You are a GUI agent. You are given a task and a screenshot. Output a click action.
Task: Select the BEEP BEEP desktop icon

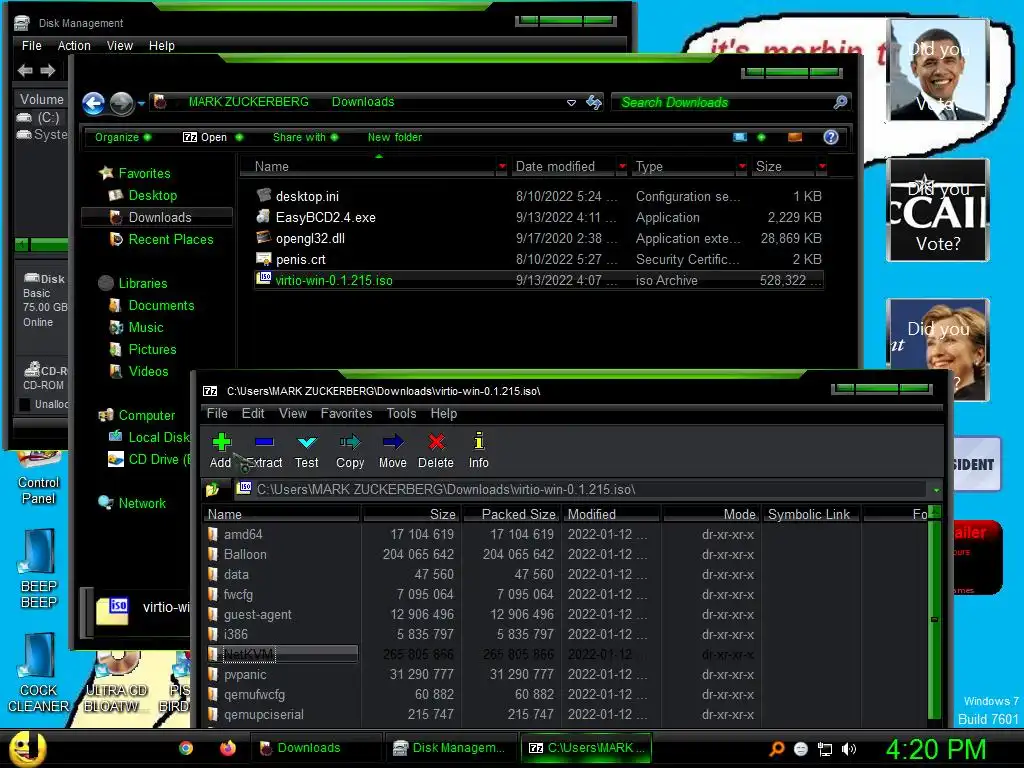click(38, 568)
